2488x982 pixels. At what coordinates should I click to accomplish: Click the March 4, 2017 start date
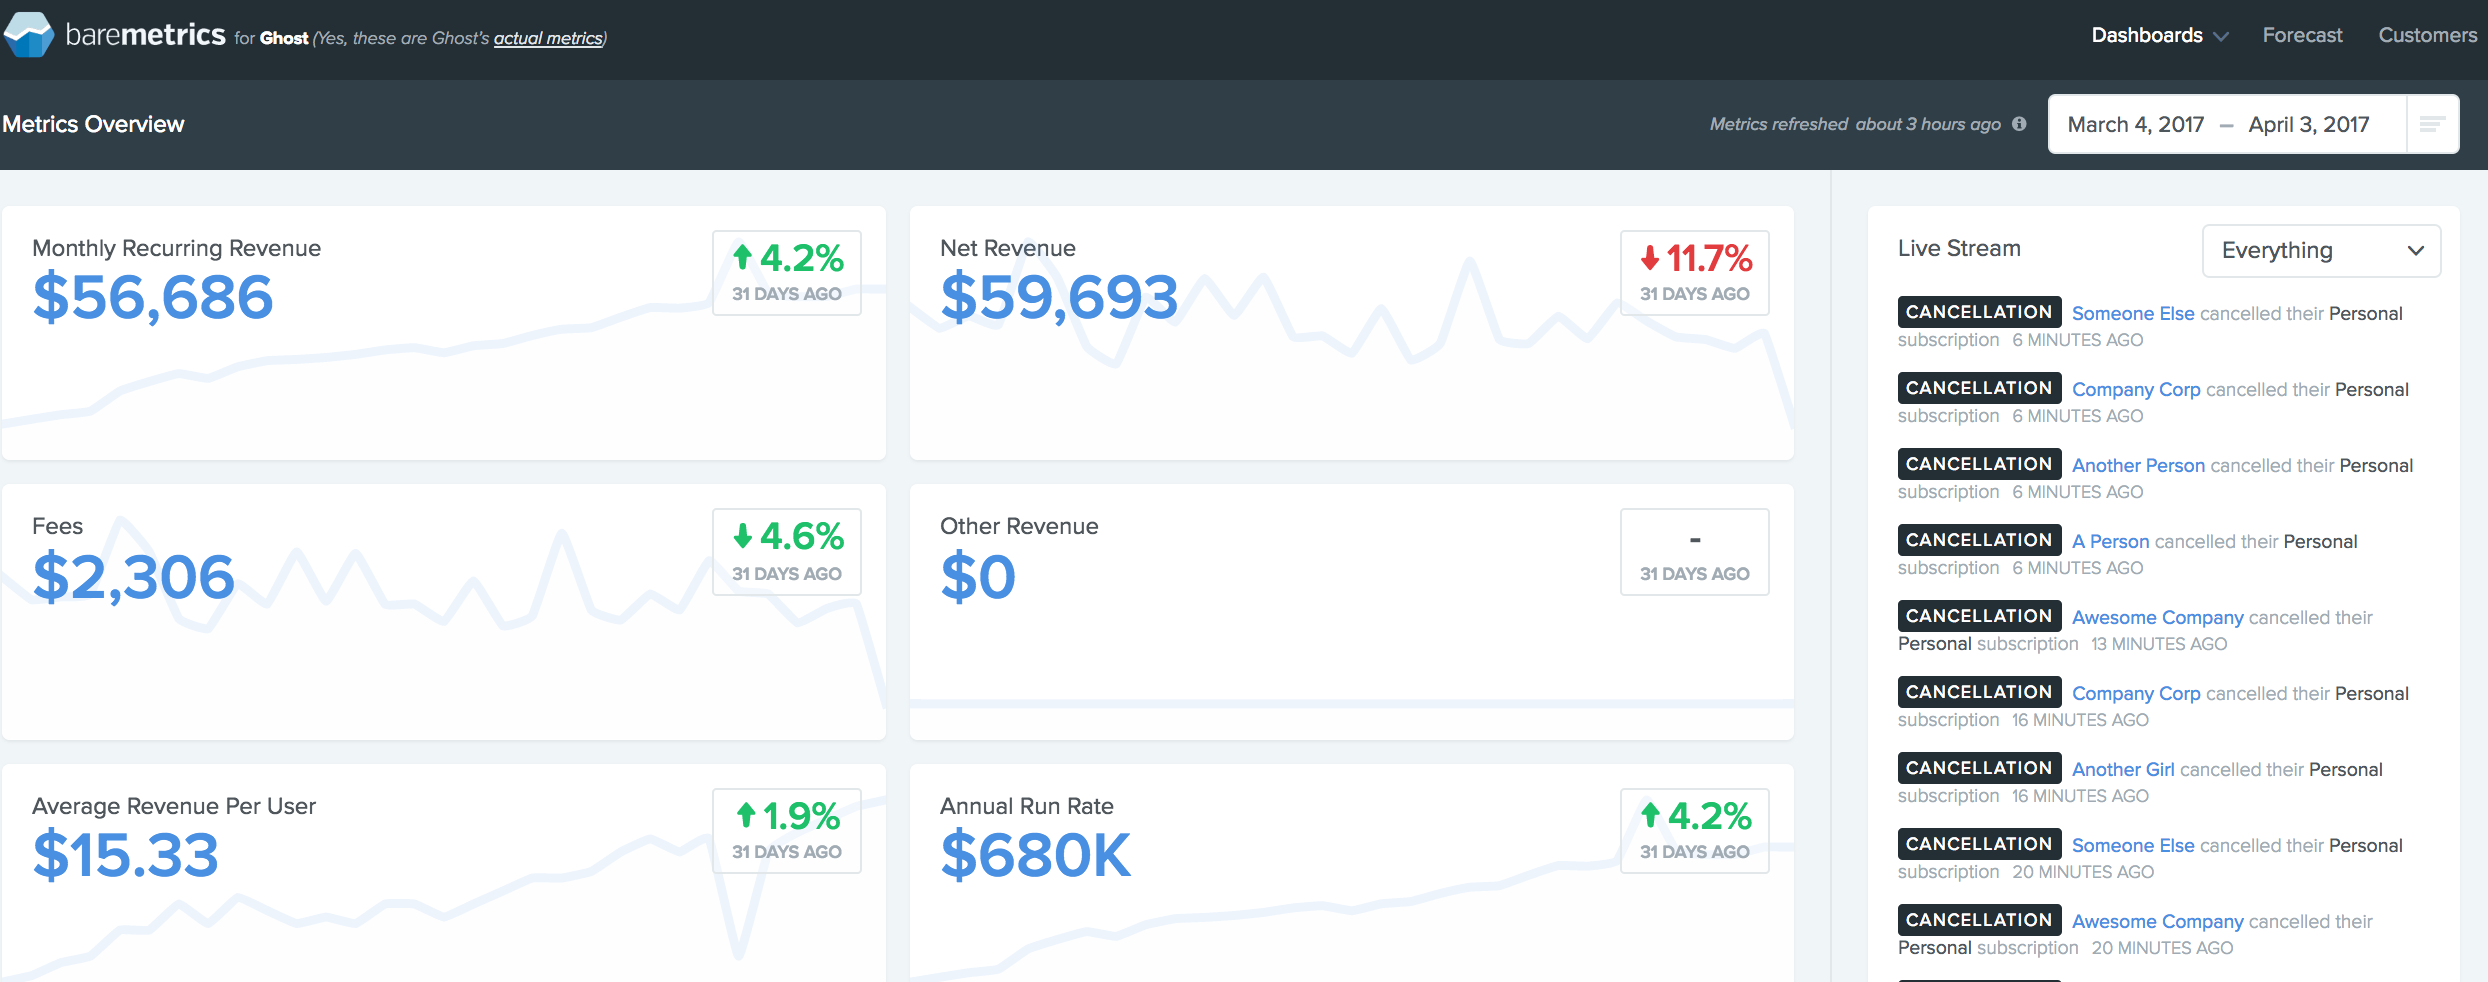[x=2135, y=124]
